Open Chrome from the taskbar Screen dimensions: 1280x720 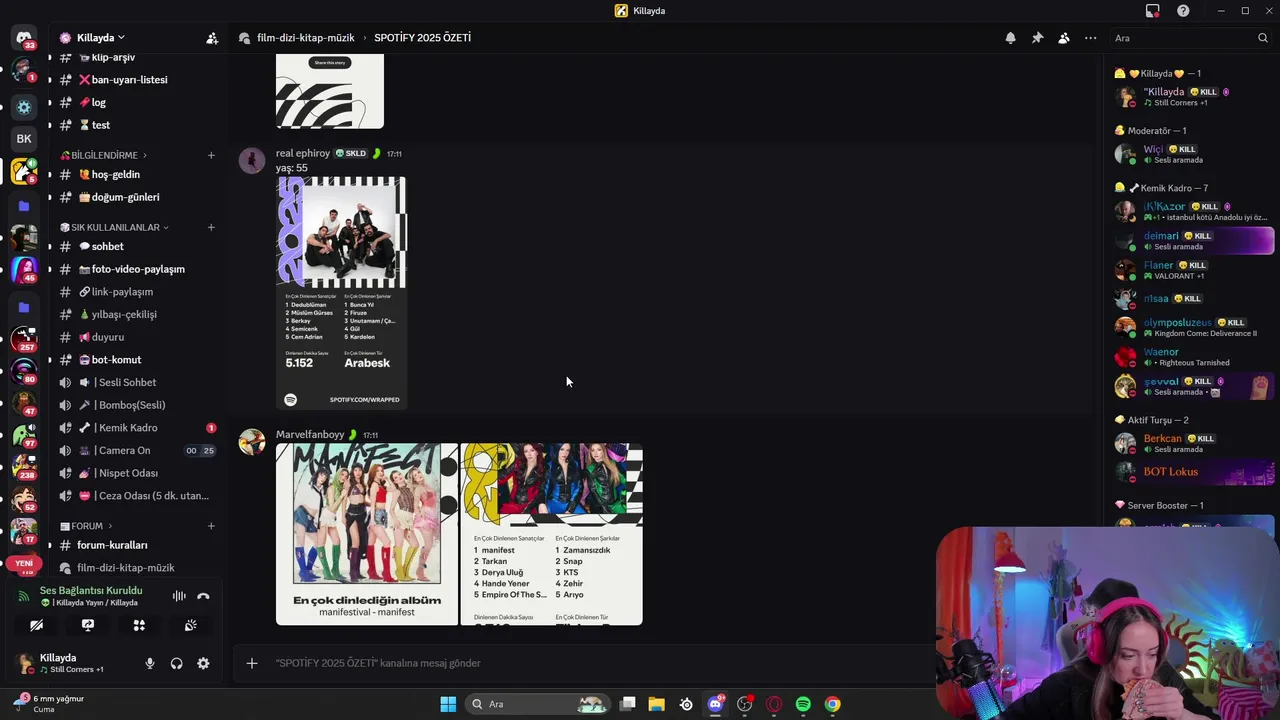[832, 704]
